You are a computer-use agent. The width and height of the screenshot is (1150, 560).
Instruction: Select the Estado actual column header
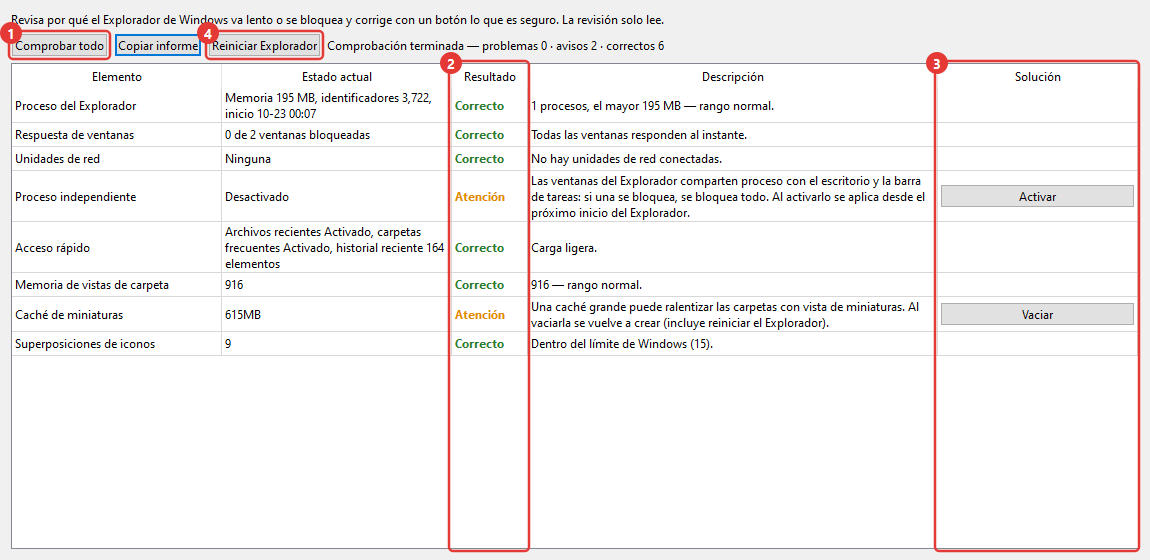(x=337, y=76)
